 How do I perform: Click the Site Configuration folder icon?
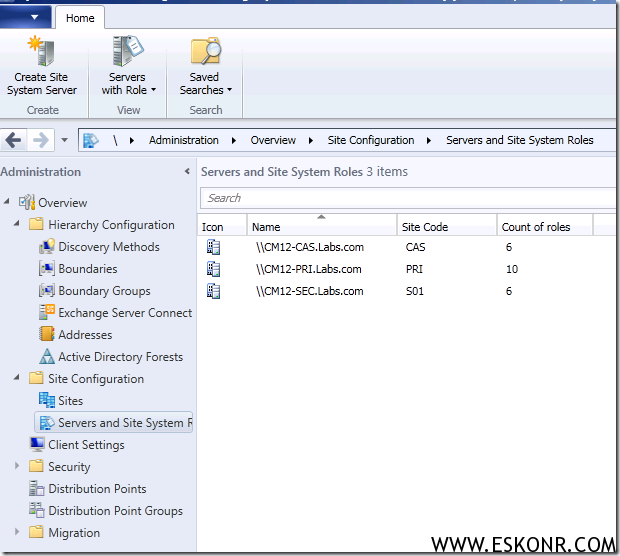[36, 378]
